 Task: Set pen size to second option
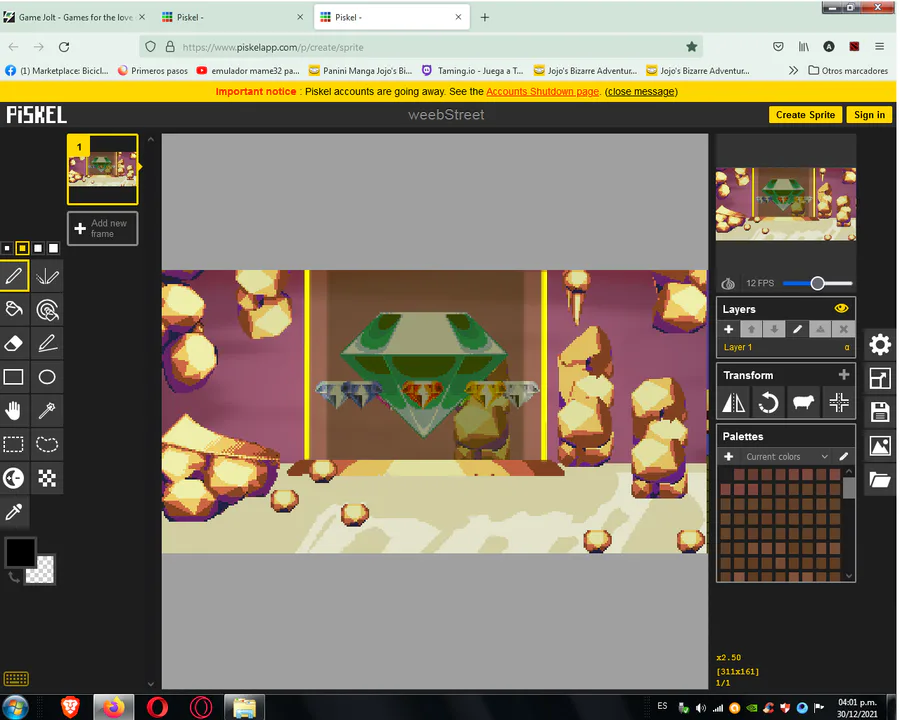[x=22, y=248]
